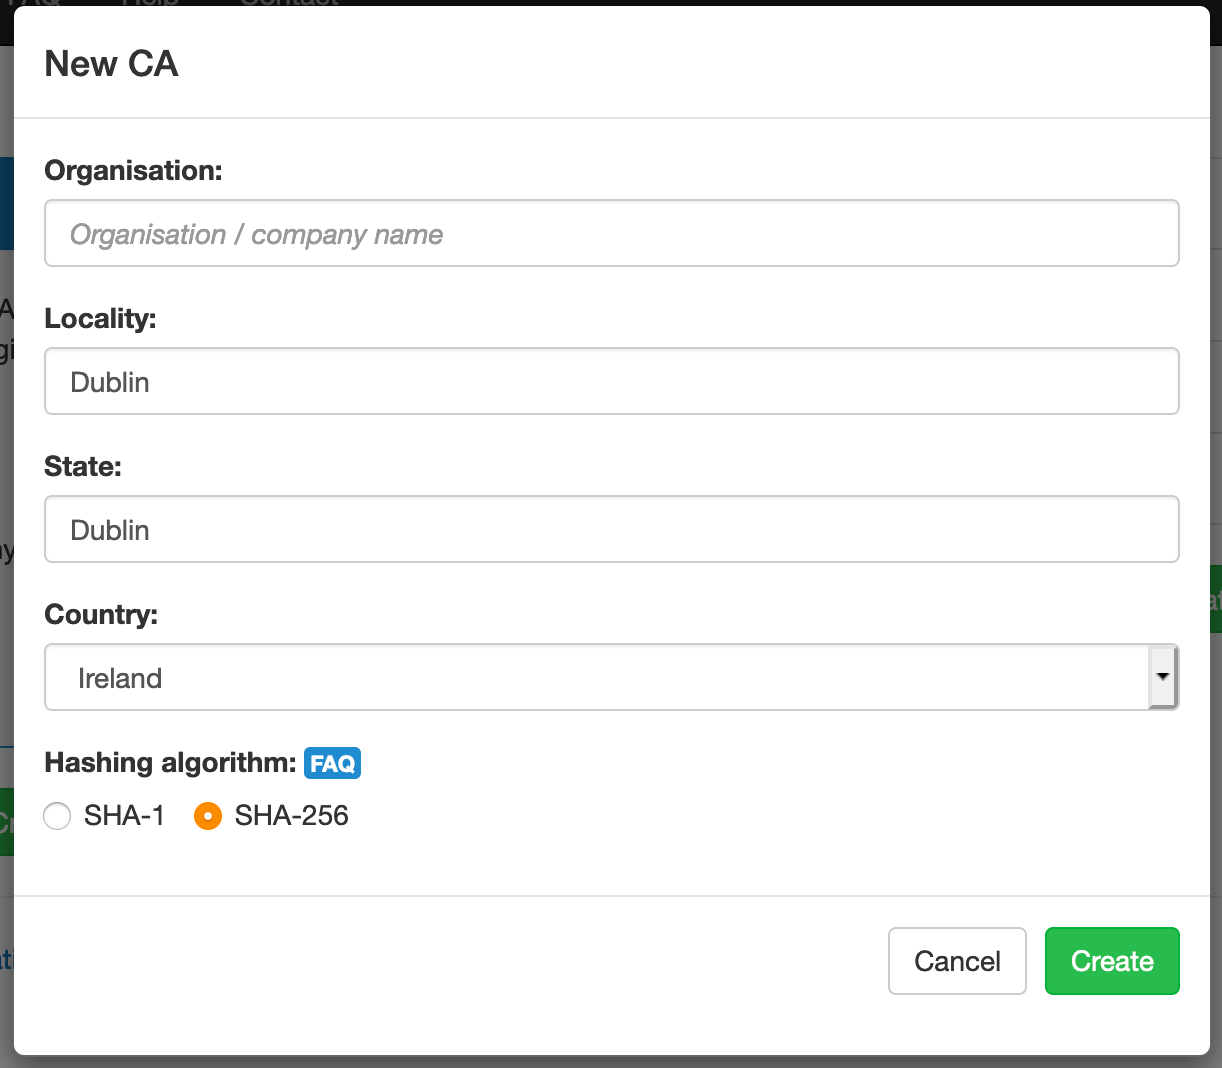Open the Country dropdown showing Ireland
1222x1068 pixels.
612,677
